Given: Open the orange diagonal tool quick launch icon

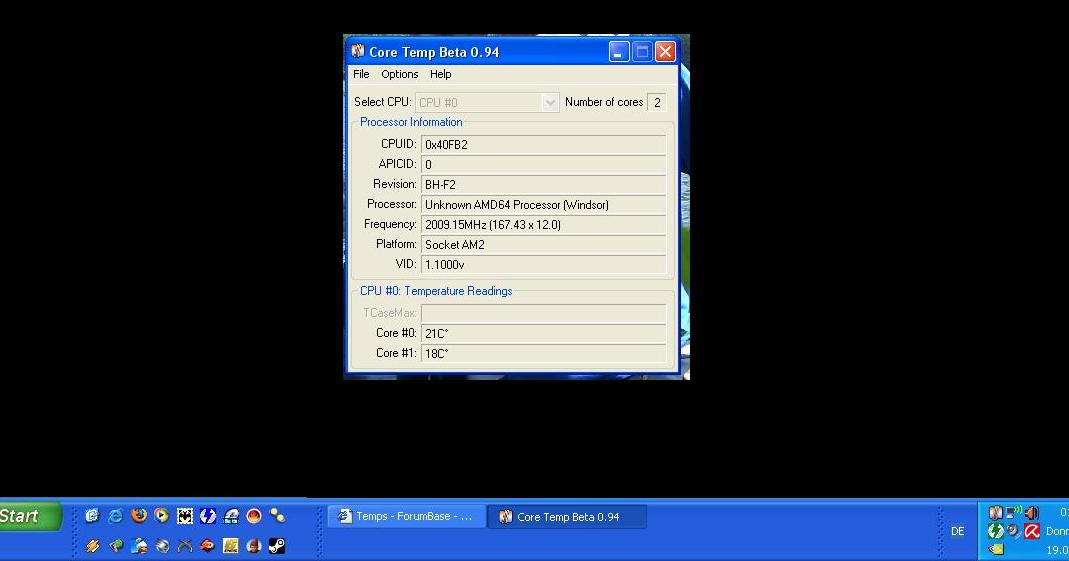Looking at the screenshot, I should (x=93, y=545).
